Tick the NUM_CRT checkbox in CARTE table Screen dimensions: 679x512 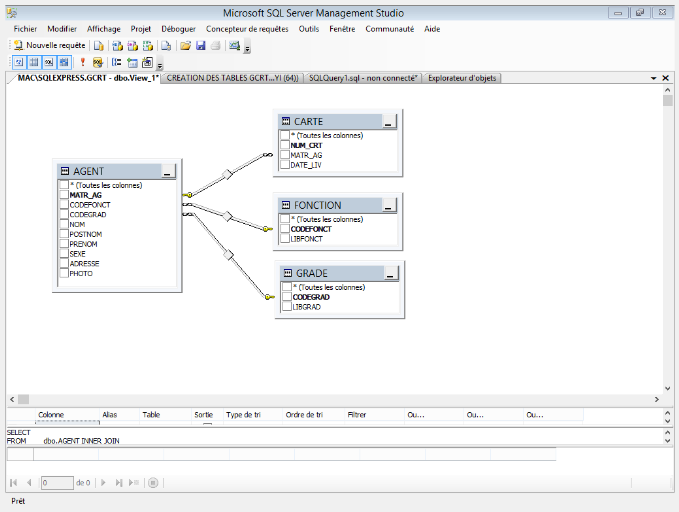285,145
